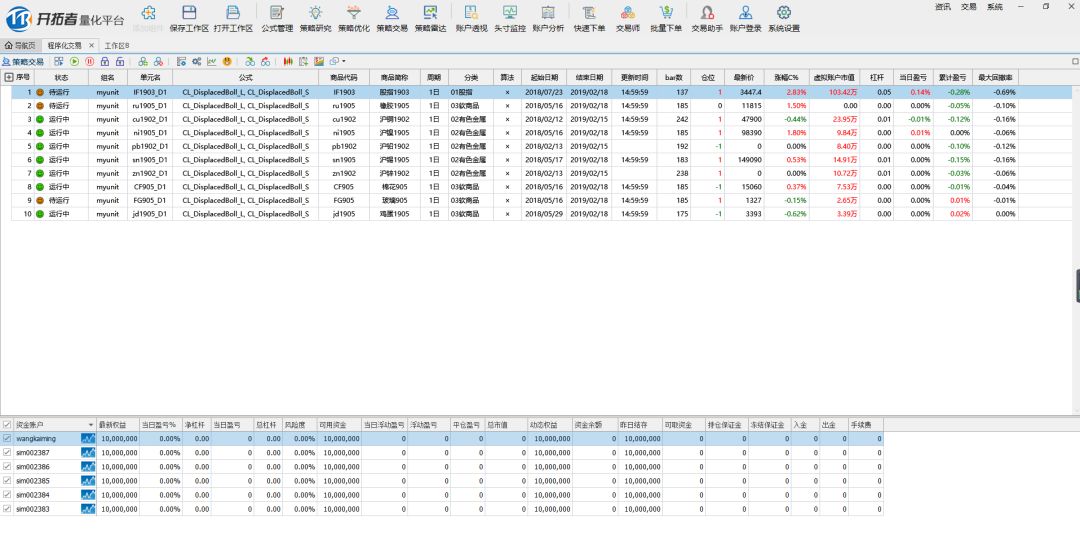Viewport: 1080px width, 542px height.
Task: Open workspace via 打开工作区 icon
Action: point(233,12)
